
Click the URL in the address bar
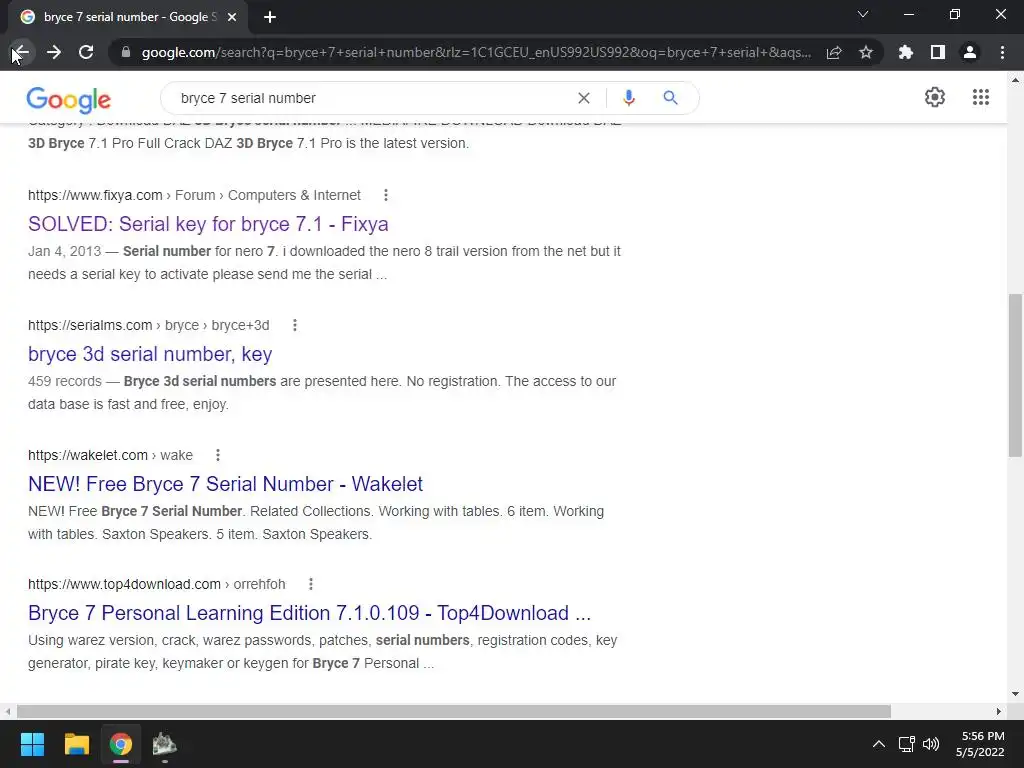click(476, 52)
